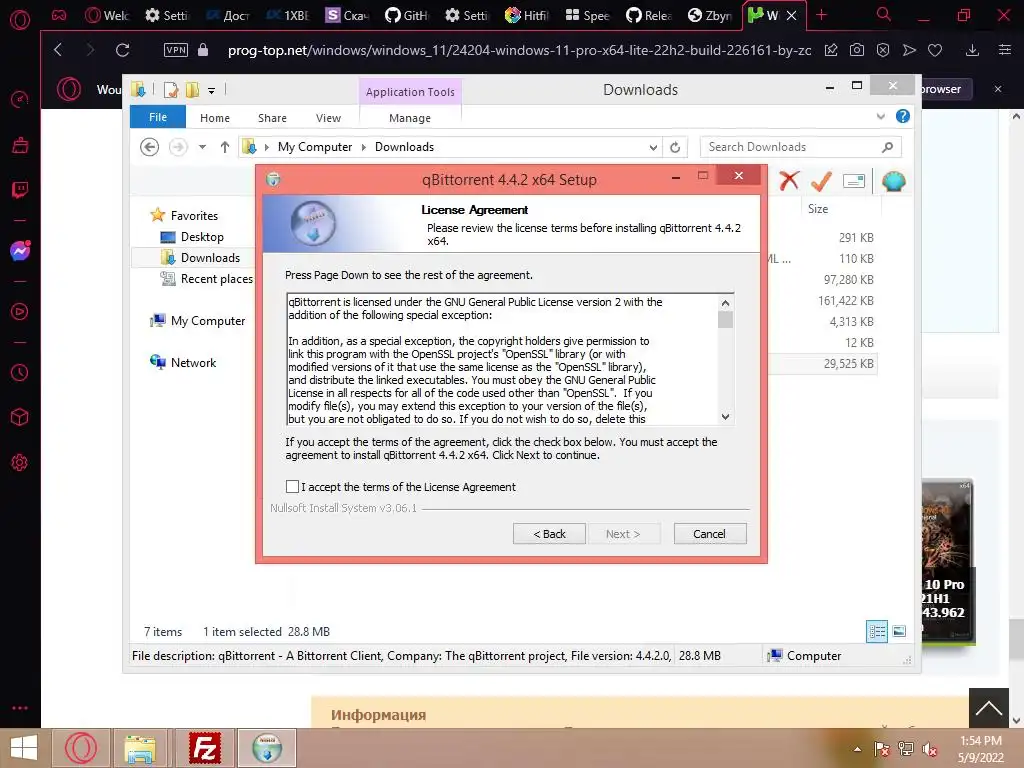This screenshot has width=1024, height=768.
Task: Open the Manage ribbon tab
Action: 409,118
